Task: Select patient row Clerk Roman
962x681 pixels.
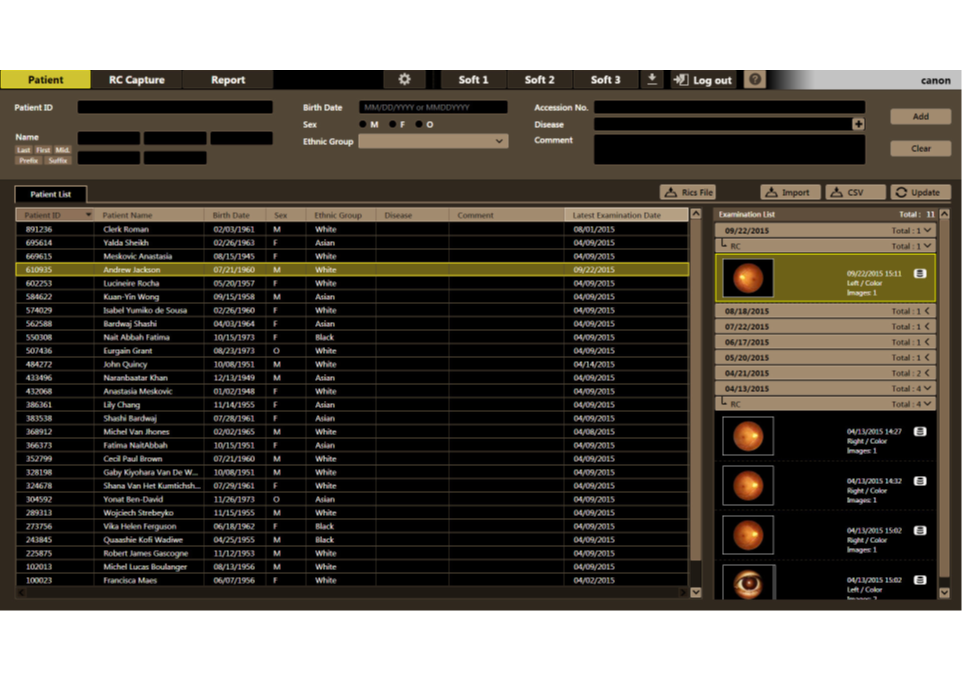Action: [352, 229]
